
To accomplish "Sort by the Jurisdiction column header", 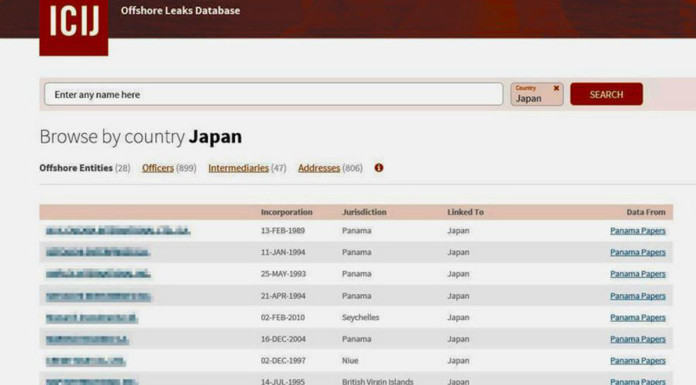I will click(364, 212).
